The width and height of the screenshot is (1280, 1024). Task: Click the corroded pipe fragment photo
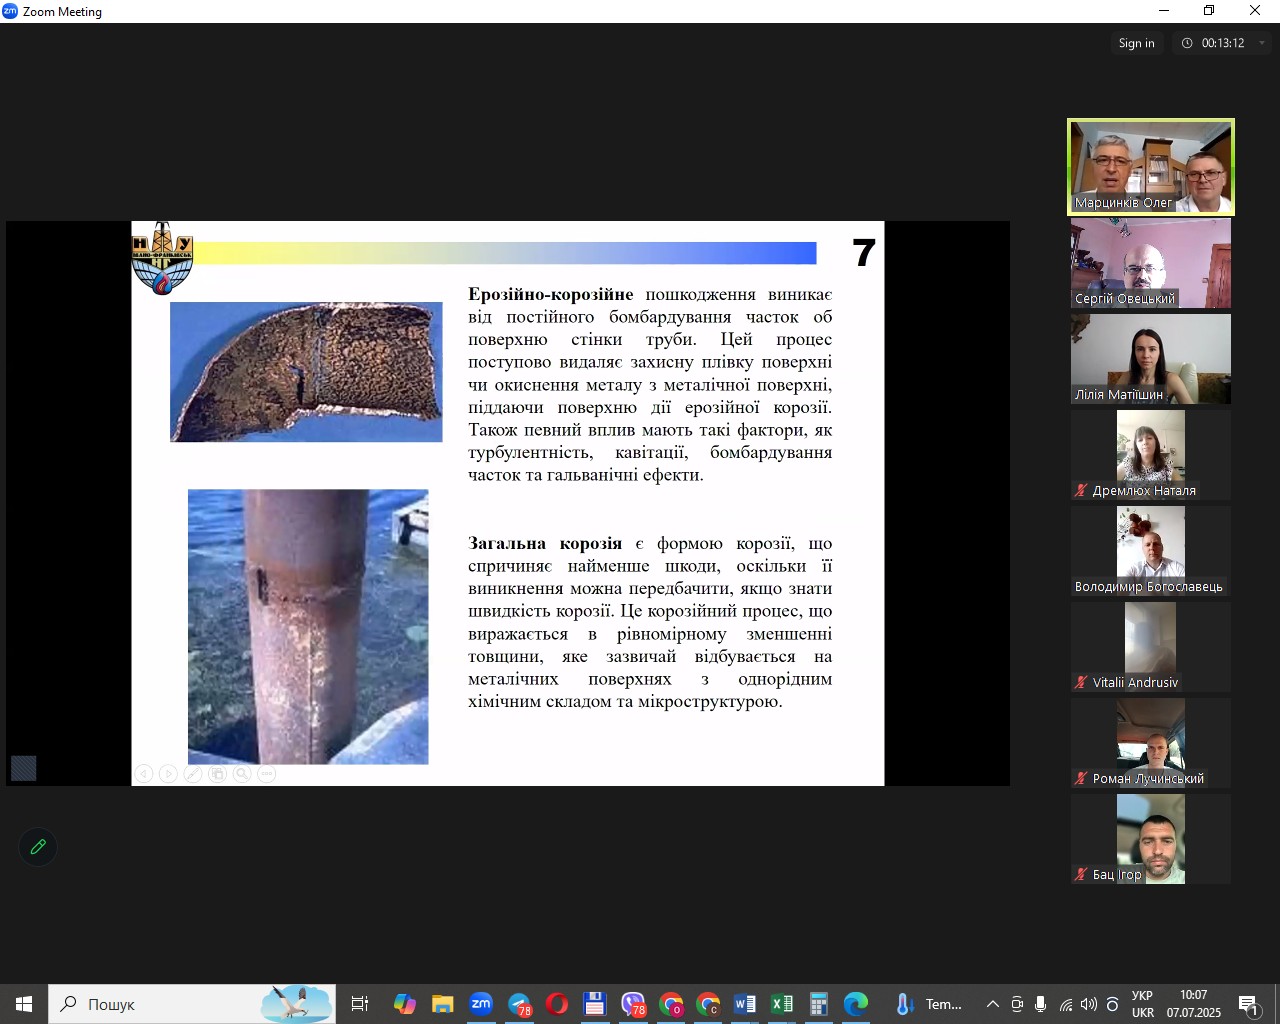306,372
